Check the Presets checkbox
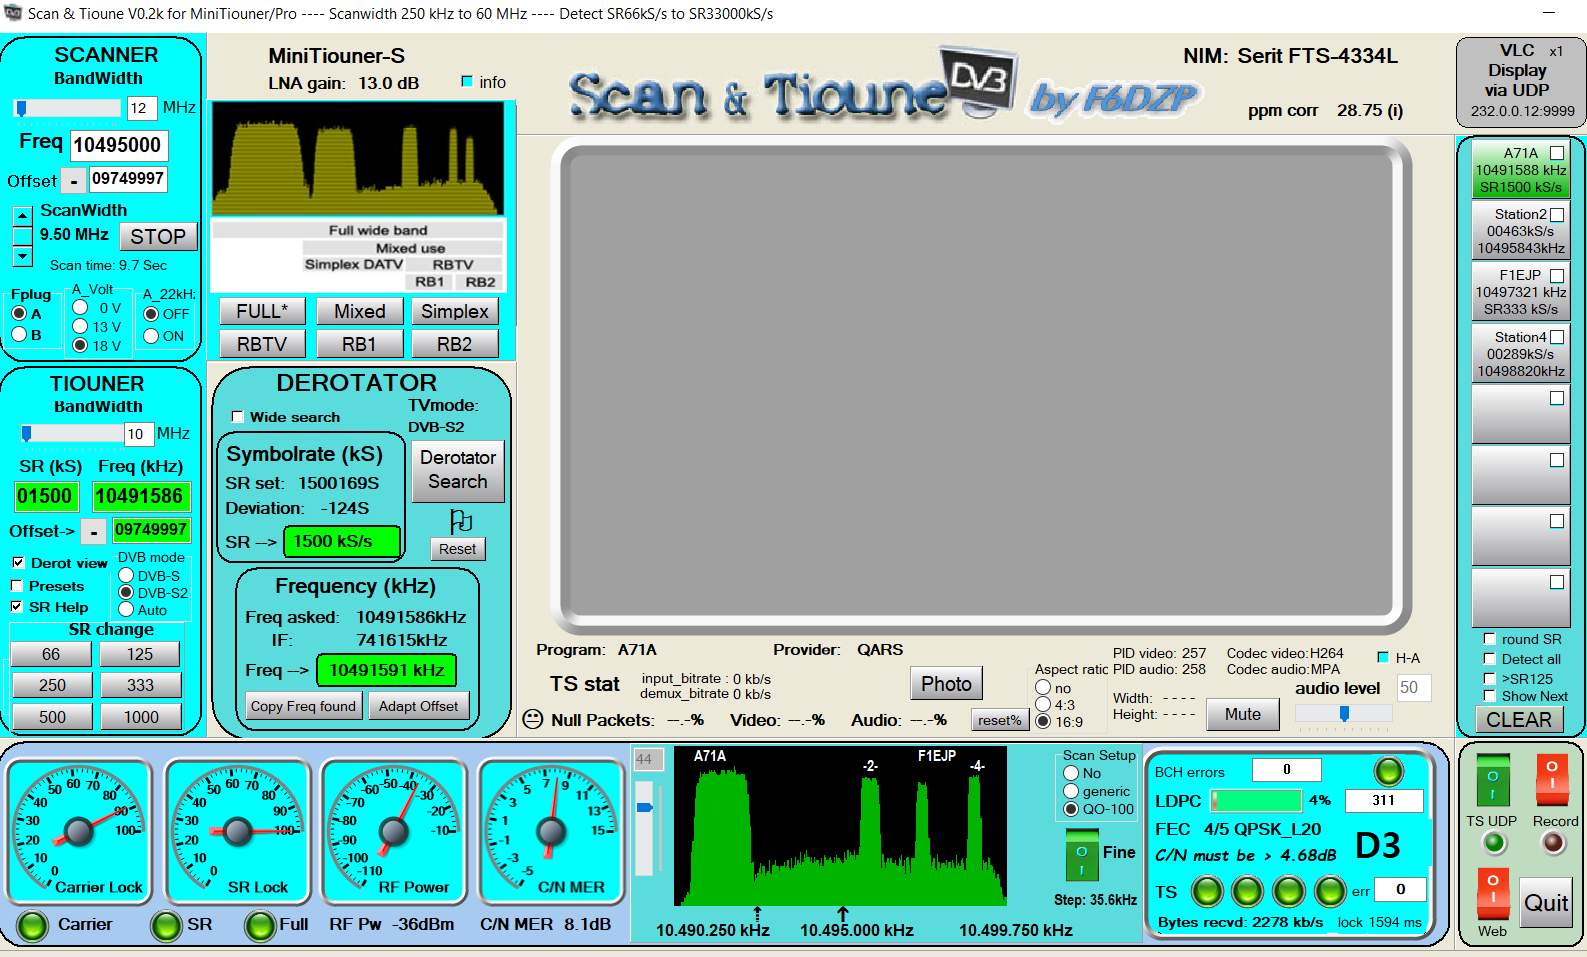The width and height of the screenshot is (1587, 957). pyautogui.click(x=17, y=586)
